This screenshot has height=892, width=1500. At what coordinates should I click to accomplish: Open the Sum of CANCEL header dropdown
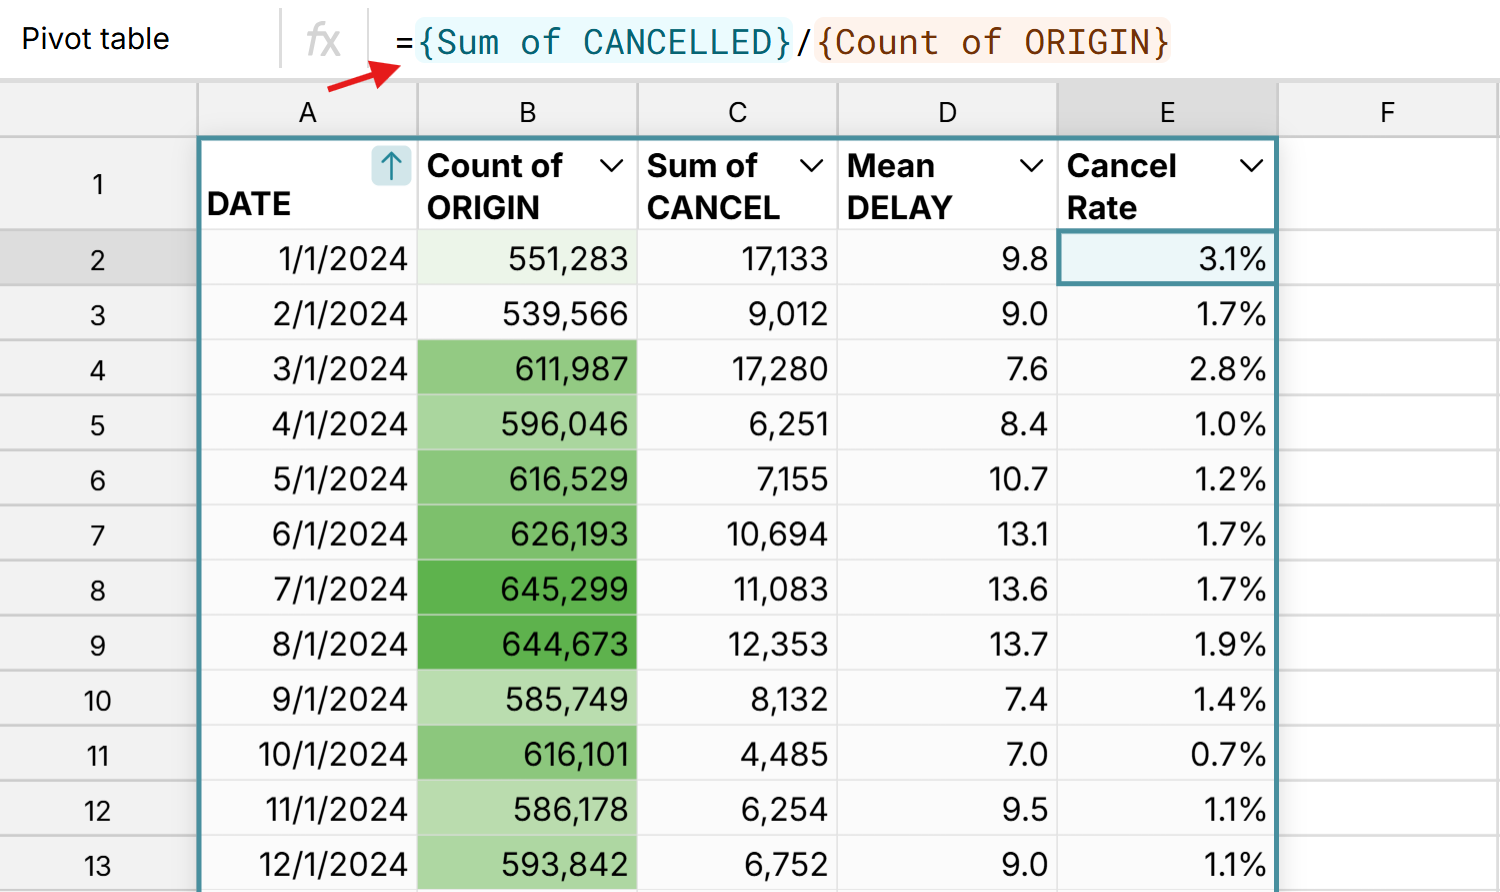[812, 166]
